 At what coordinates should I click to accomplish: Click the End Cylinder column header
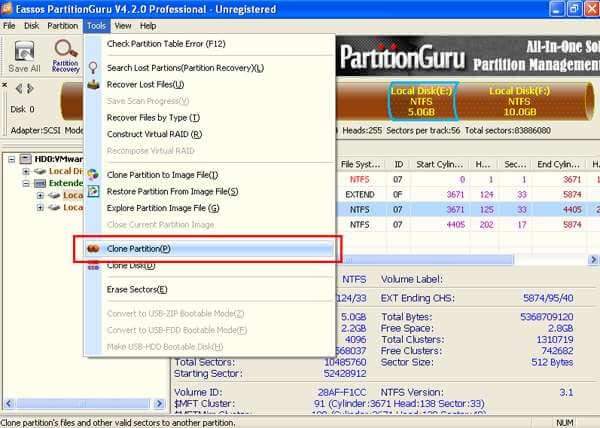(558, 164)
